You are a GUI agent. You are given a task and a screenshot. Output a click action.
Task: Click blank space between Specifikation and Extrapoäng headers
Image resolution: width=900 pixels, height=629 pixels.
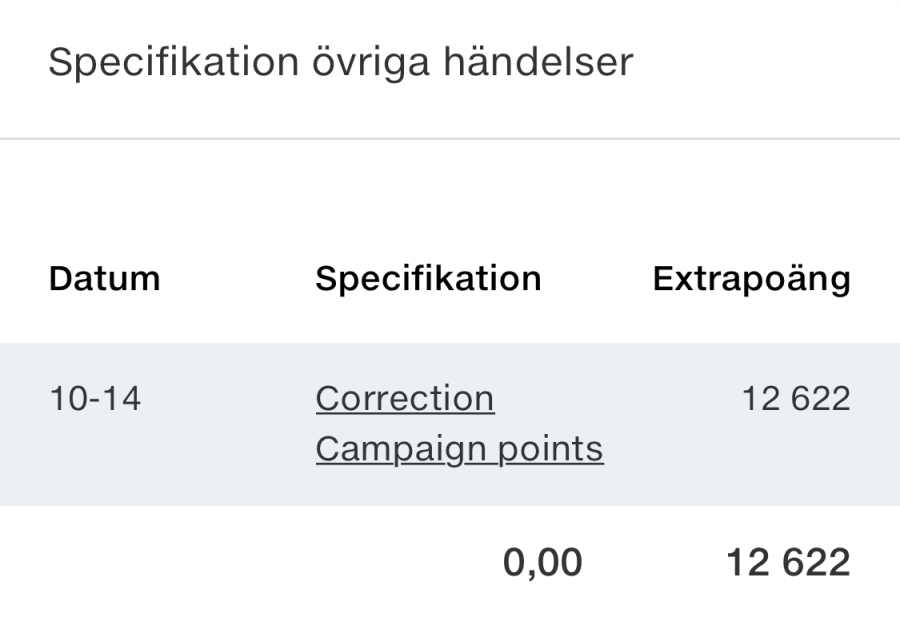597,279
